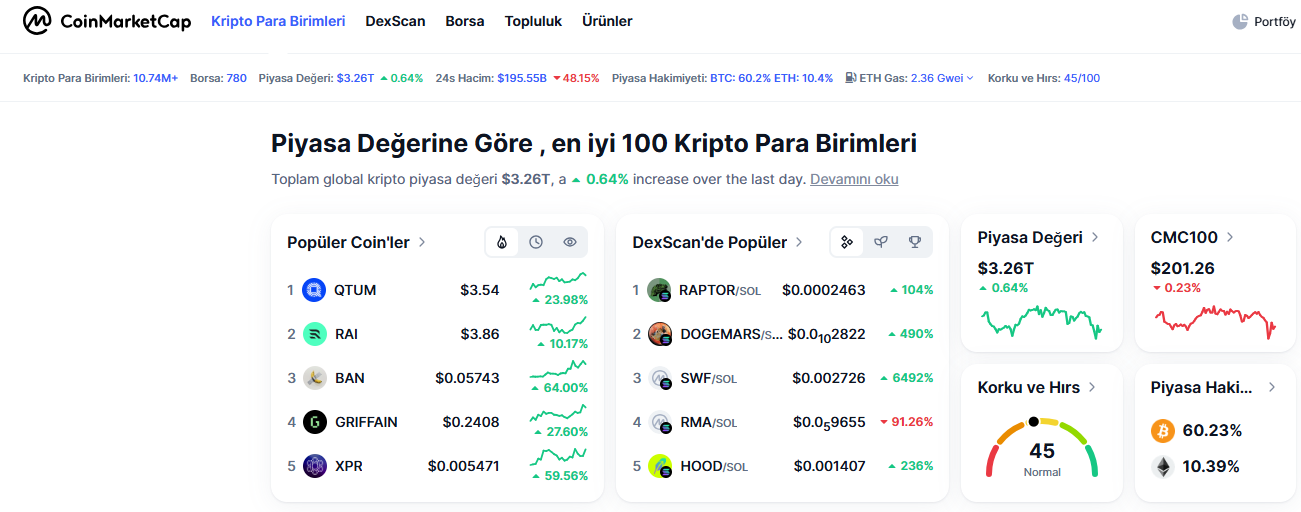Click the Ethereum dominance 10.39% value

1212,467
